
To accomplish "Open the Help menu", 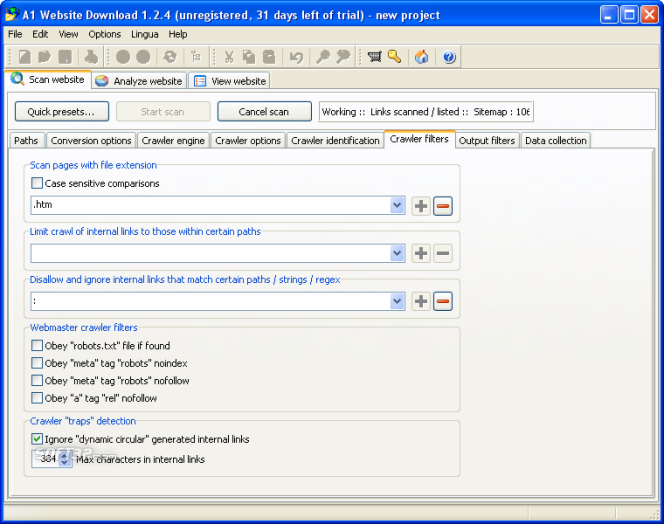I will [x=178, y=34].
